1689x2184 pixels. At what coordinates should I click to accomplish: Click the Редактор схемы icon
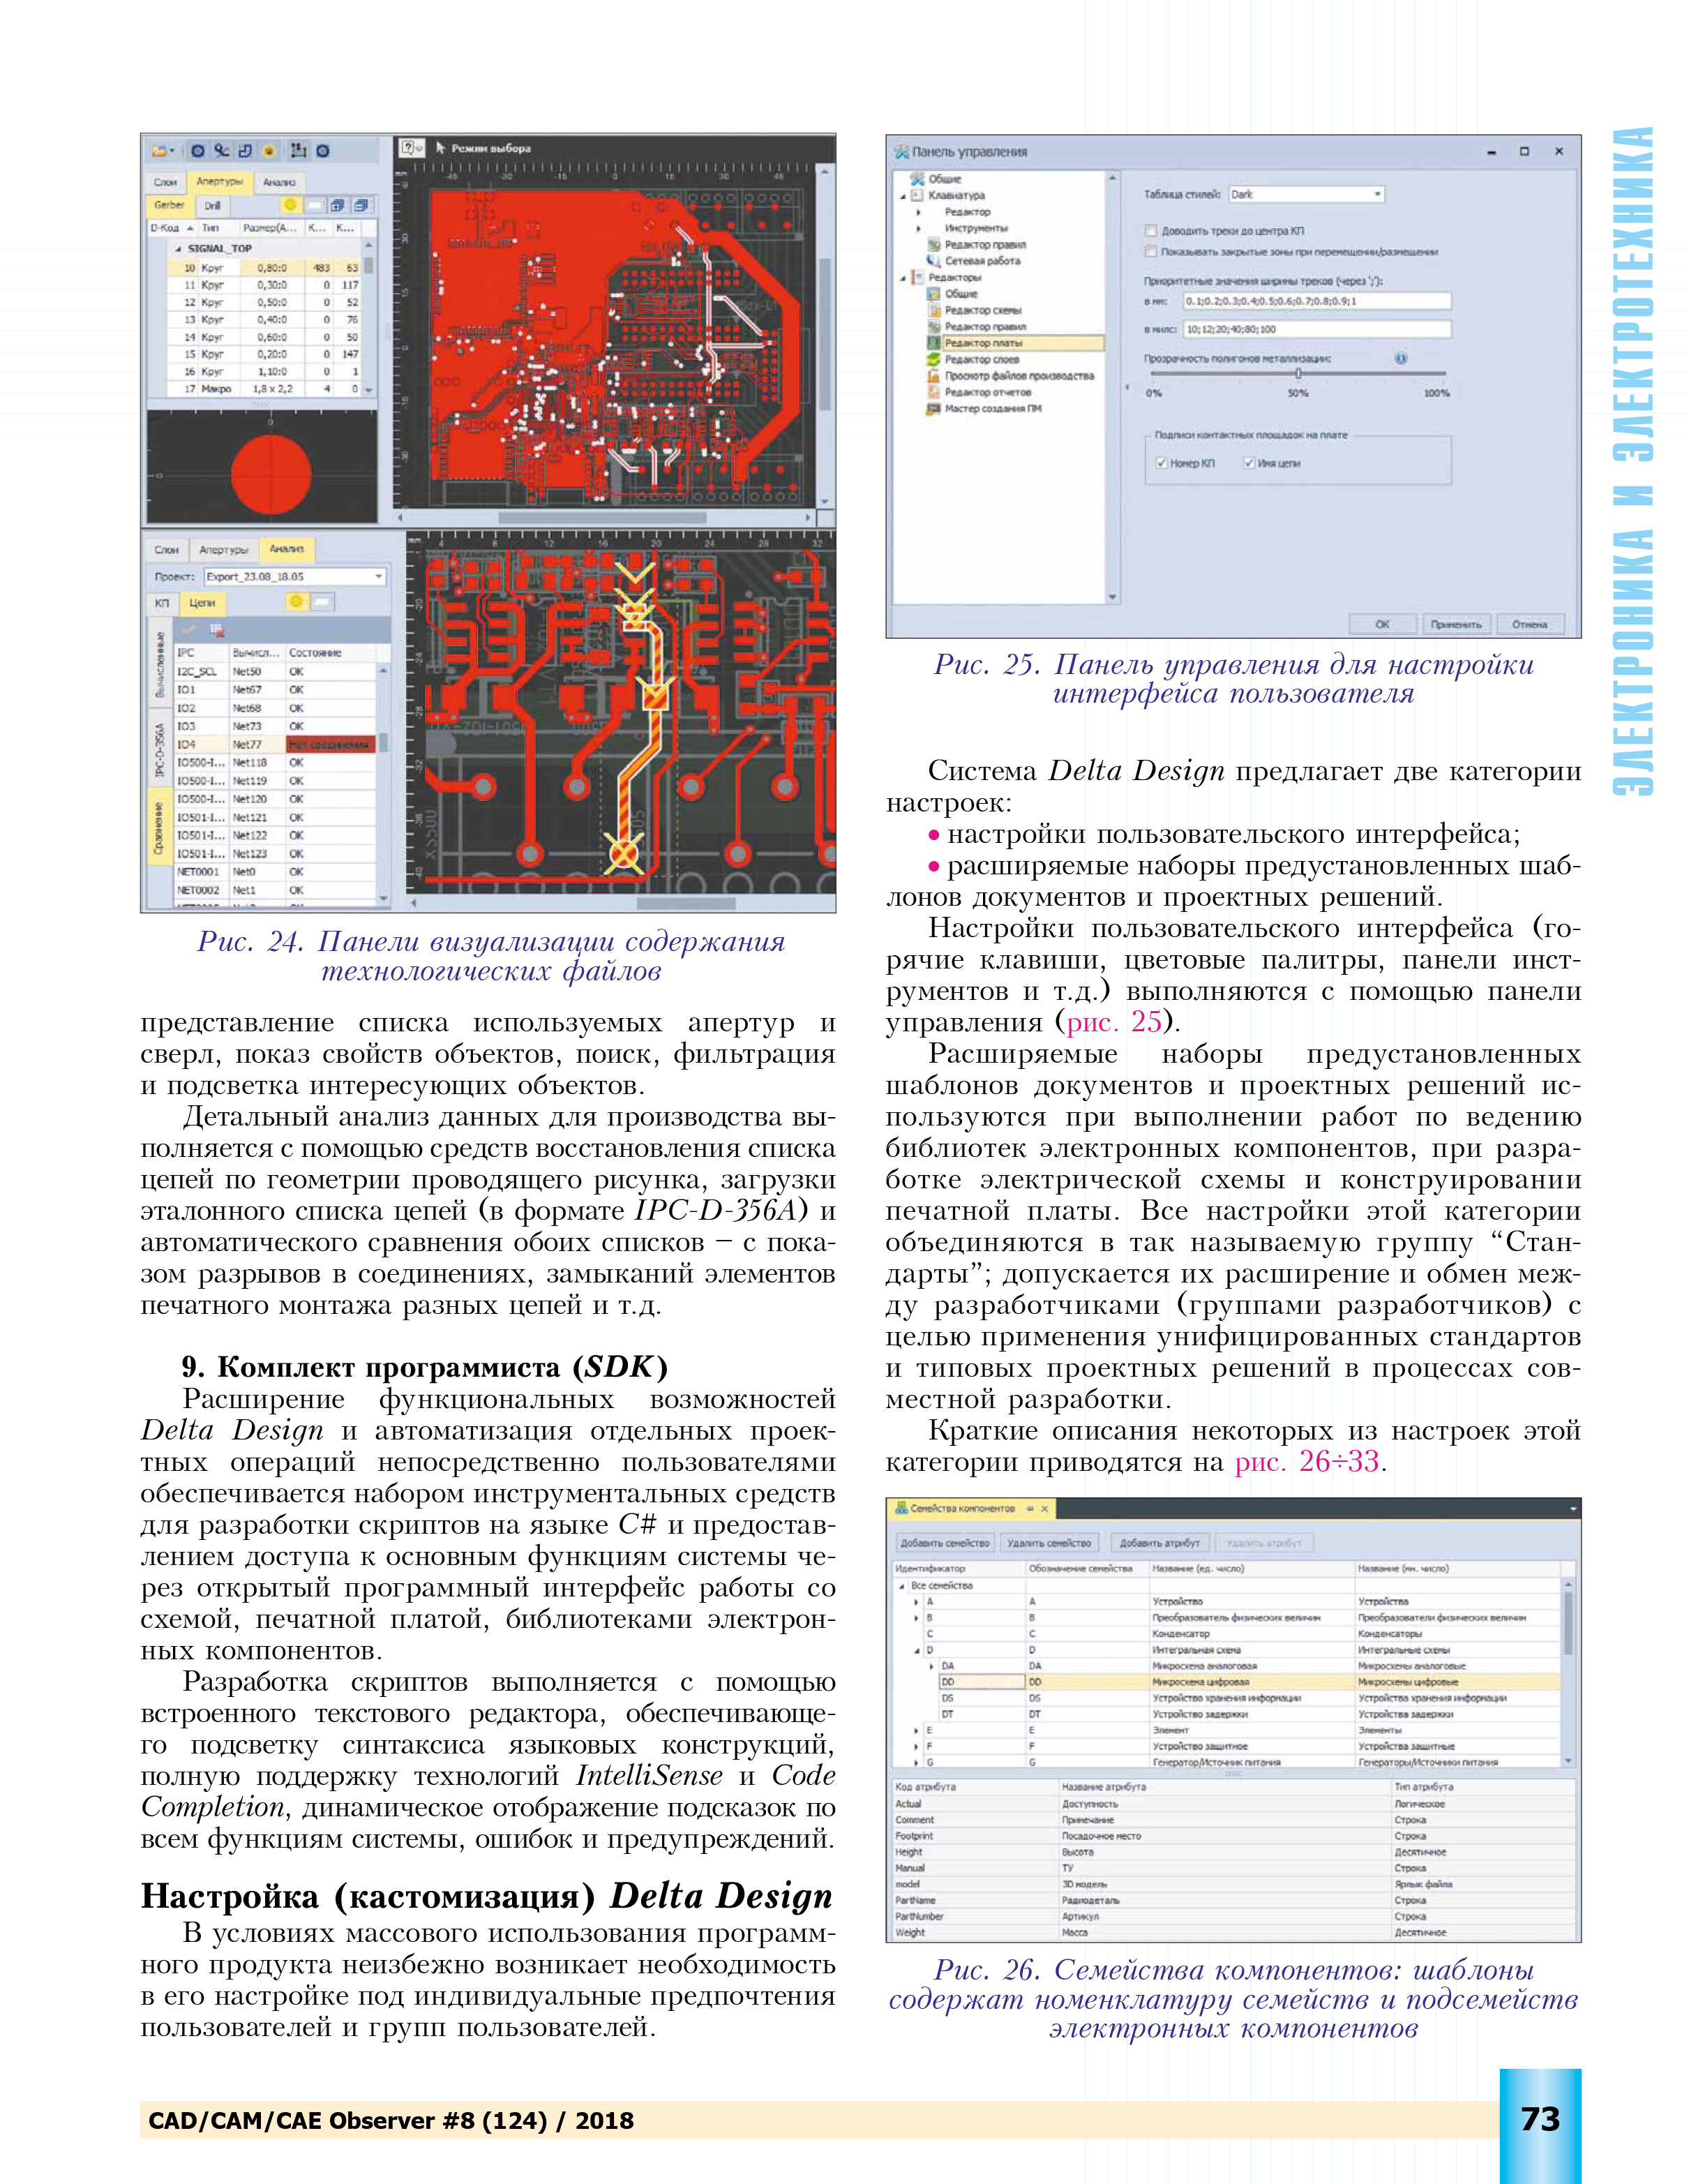tap(934, 310)
